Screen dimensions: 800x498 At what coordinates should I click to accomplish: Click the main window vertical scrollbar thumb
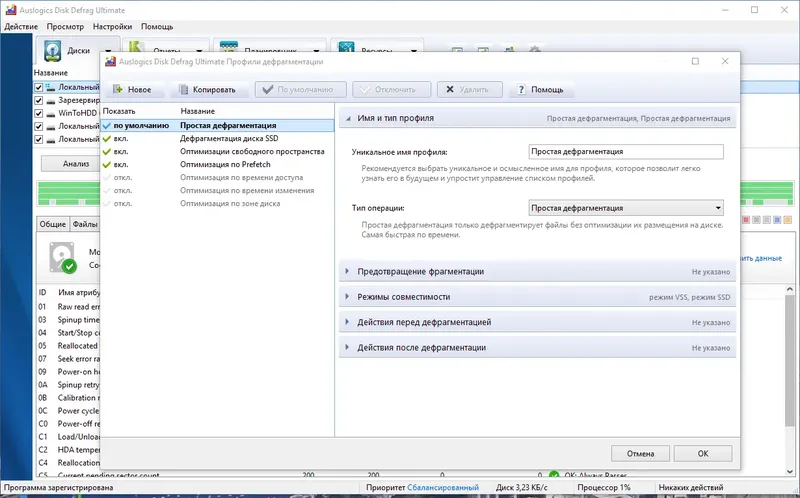pyautogui.click(x=790, y=362)
